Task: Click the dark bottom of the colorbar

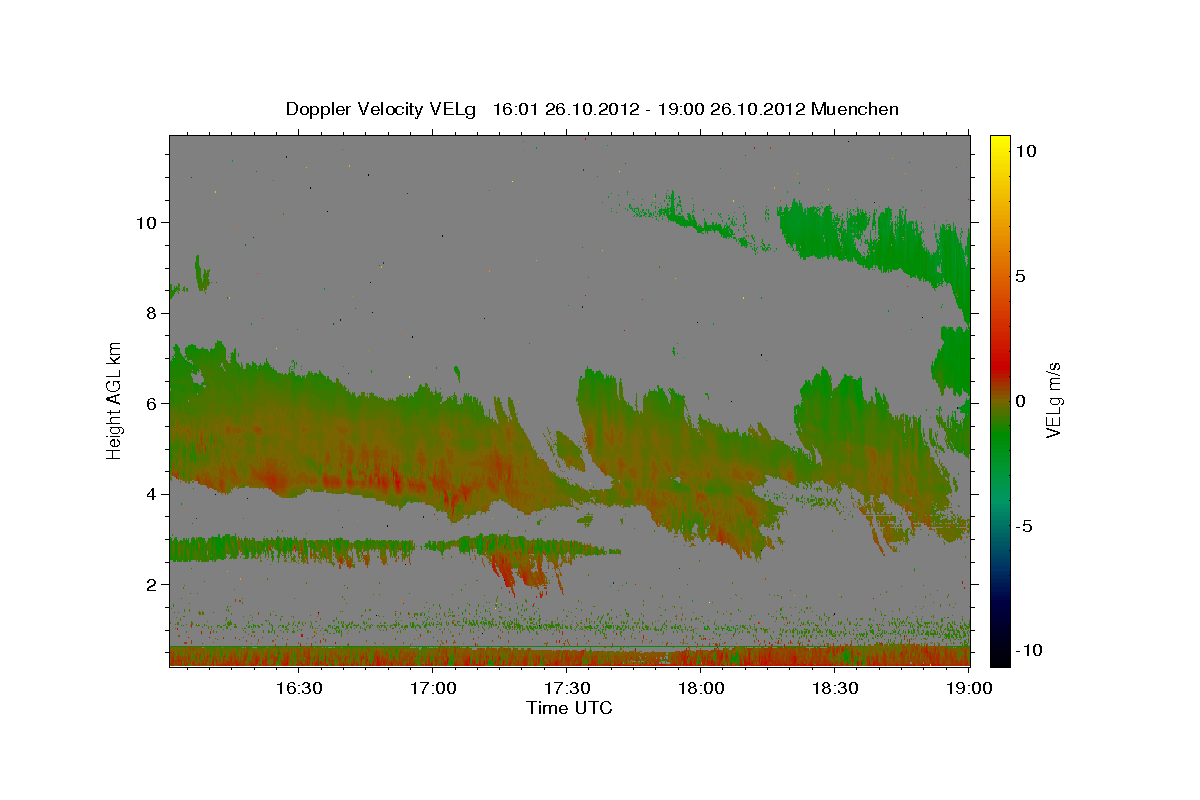Action: click(999, 655)
